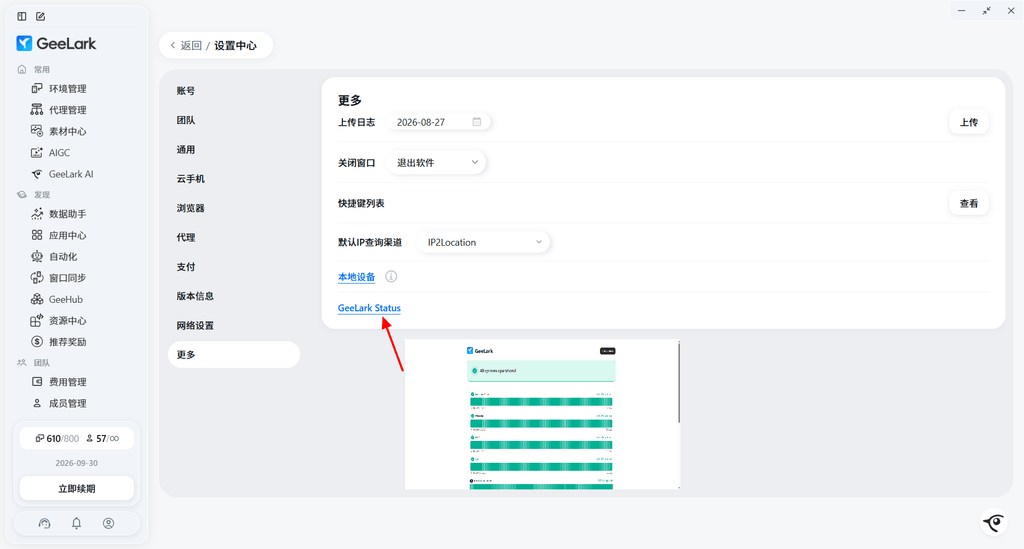
Task: Select 通用 settings tab
Action: coord(234,149)
